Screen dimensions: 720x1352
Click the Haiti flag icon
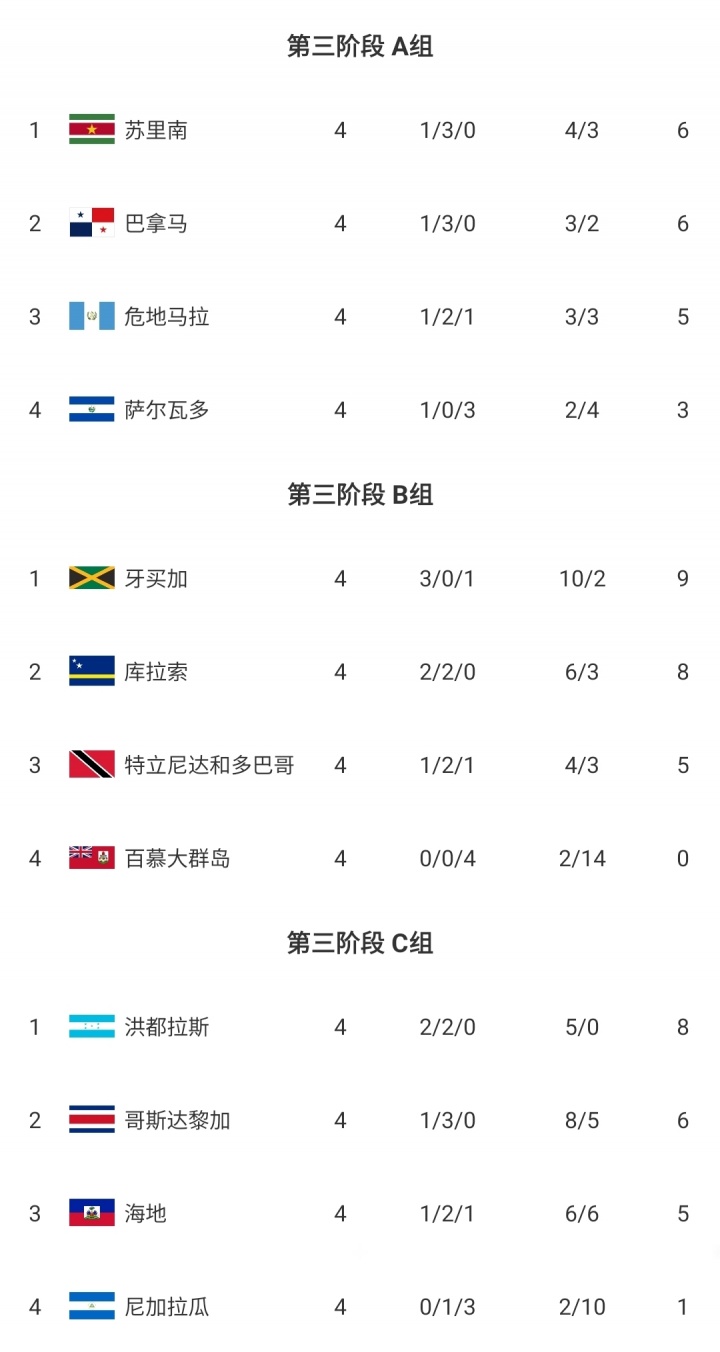tap(92, 1213)
